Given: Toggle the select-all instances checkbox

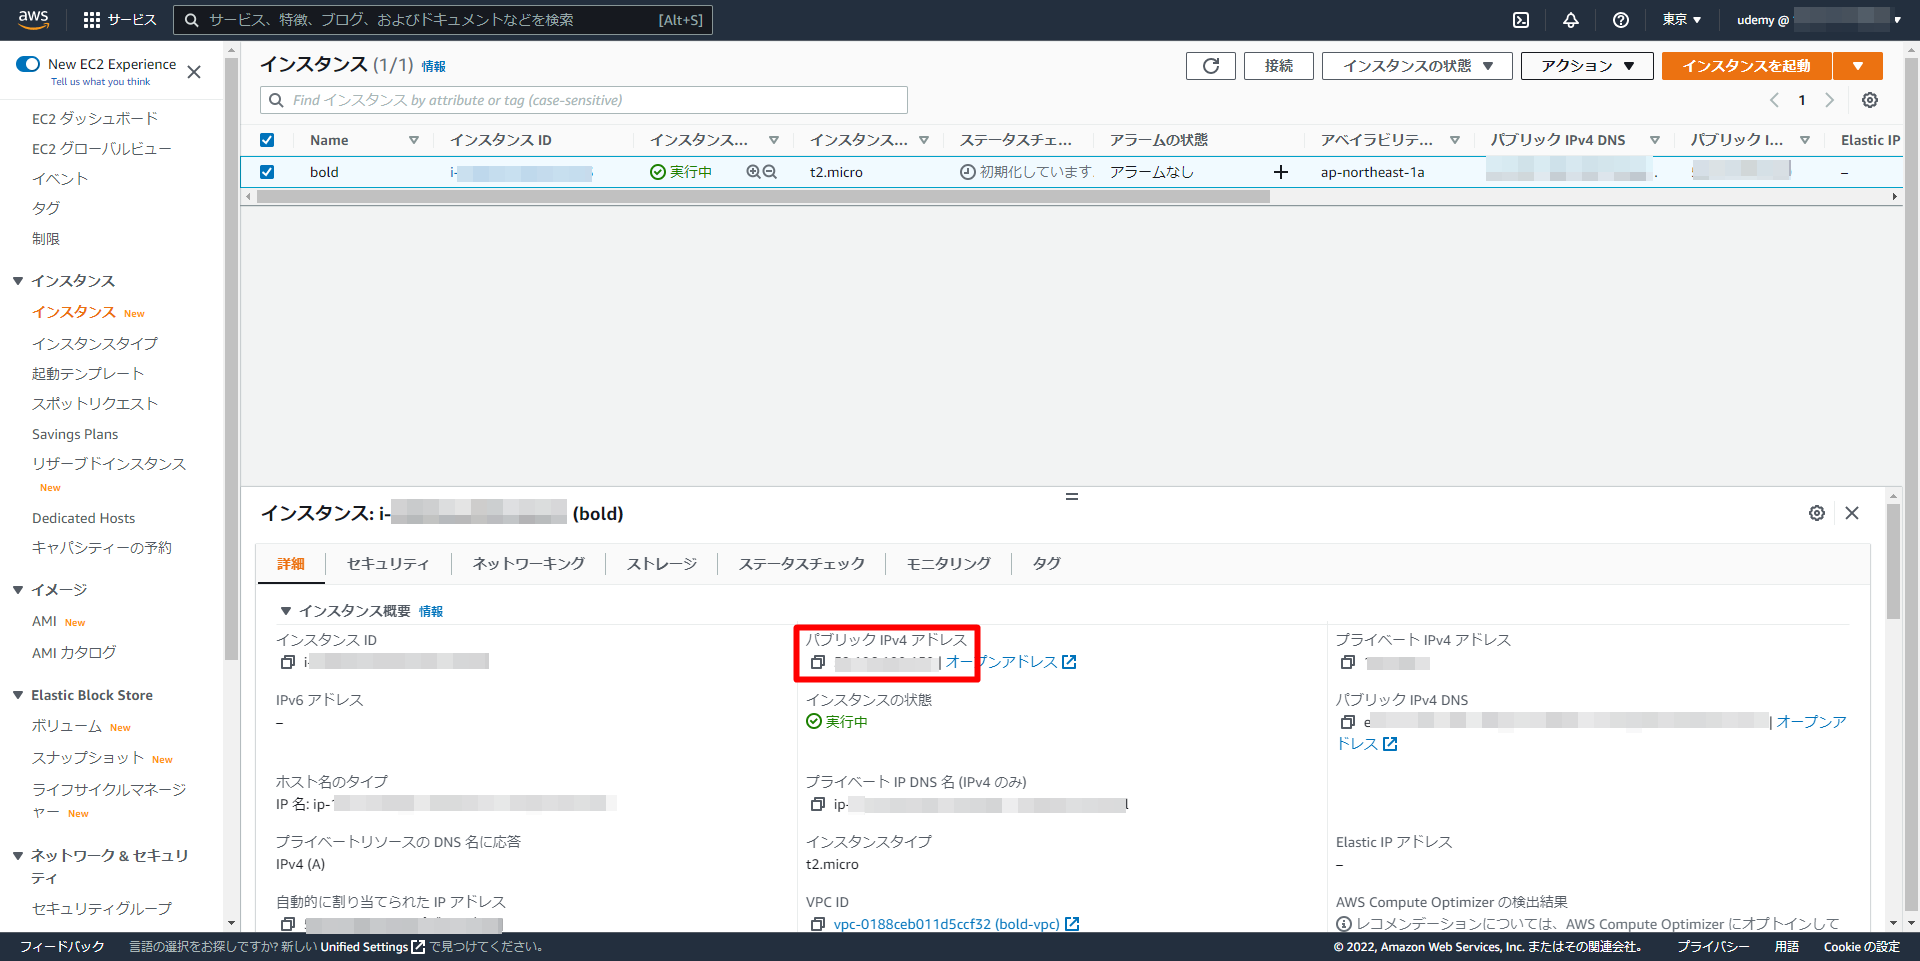Looking at the screenshot, I should (267, 140).
